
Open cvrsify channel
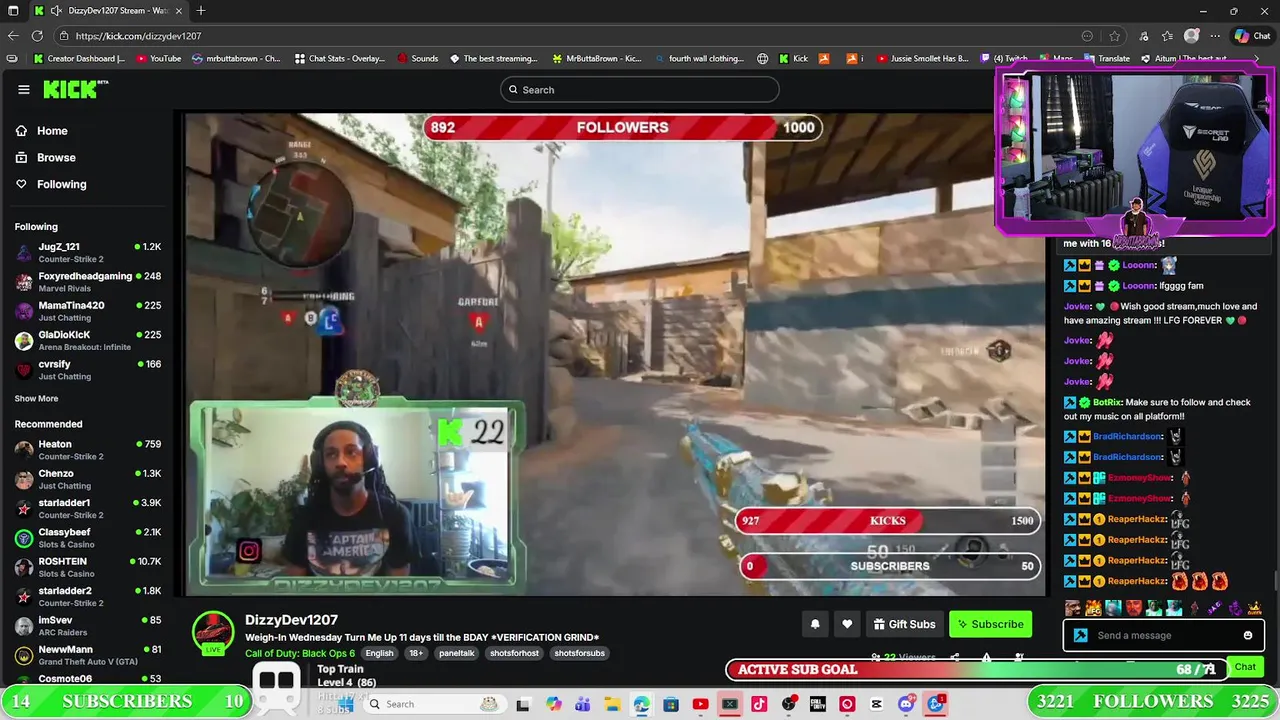(x=88, y=370)
